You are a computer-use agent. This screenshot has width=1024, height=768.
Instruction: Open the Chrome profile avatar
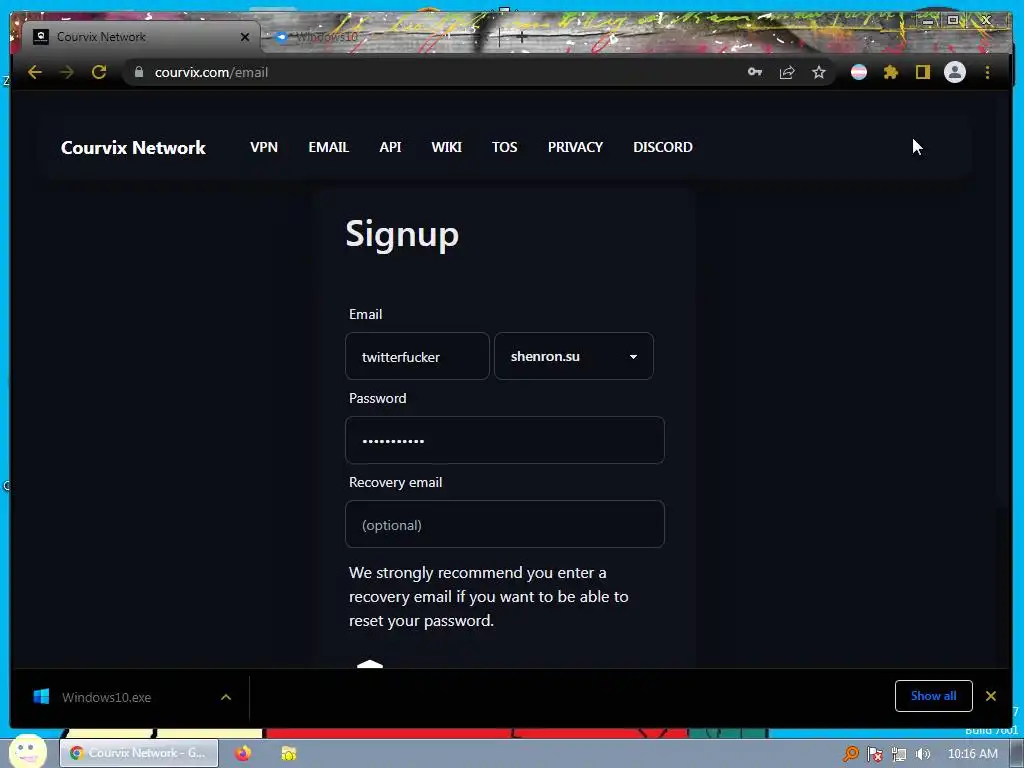(x=955, y=72)
